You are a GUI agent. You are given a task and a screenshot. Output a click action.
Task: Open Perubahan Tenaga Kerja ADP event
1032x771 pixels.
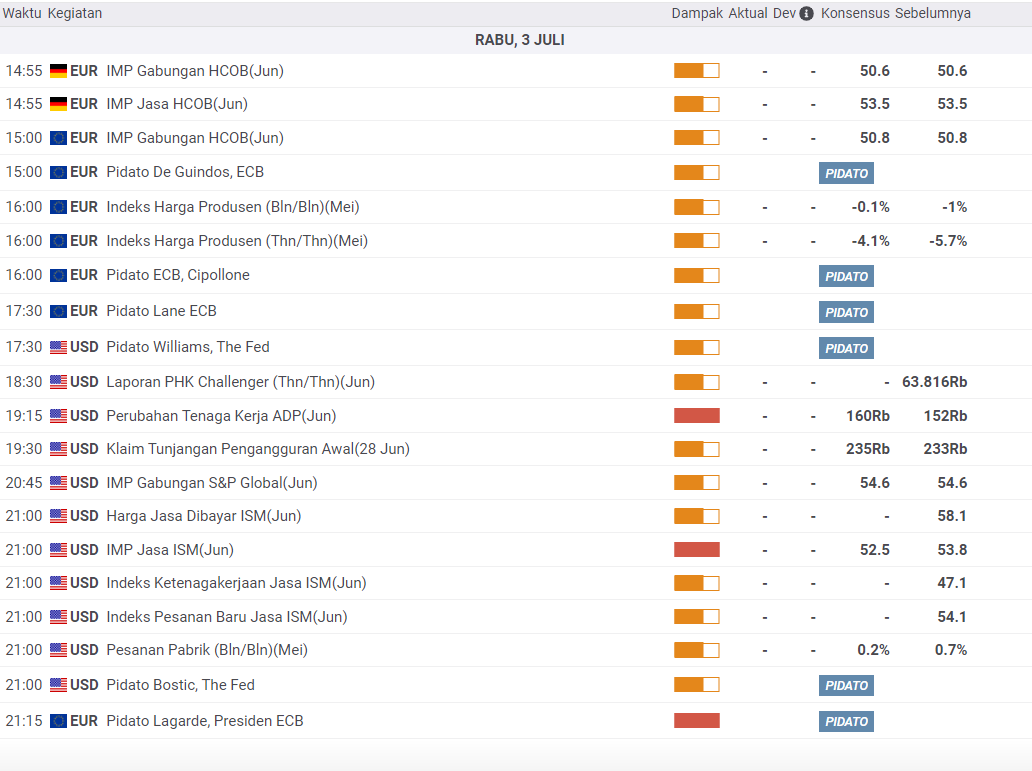(x=221, y=416)
